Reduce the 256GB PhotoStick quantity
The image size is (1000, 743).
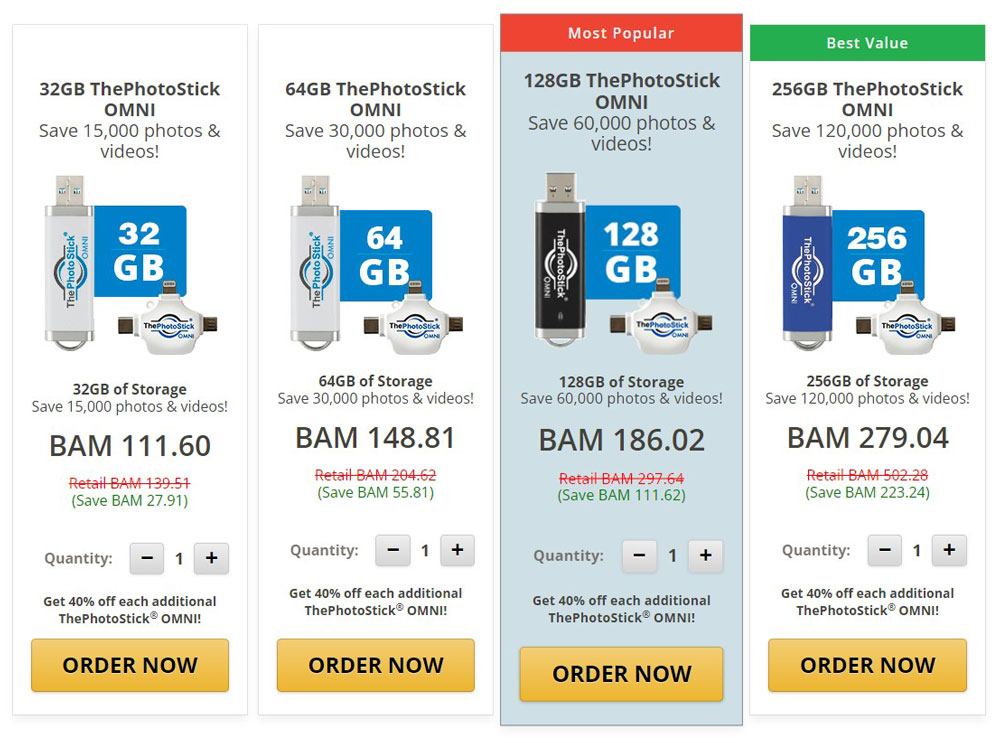coord(885,550)
